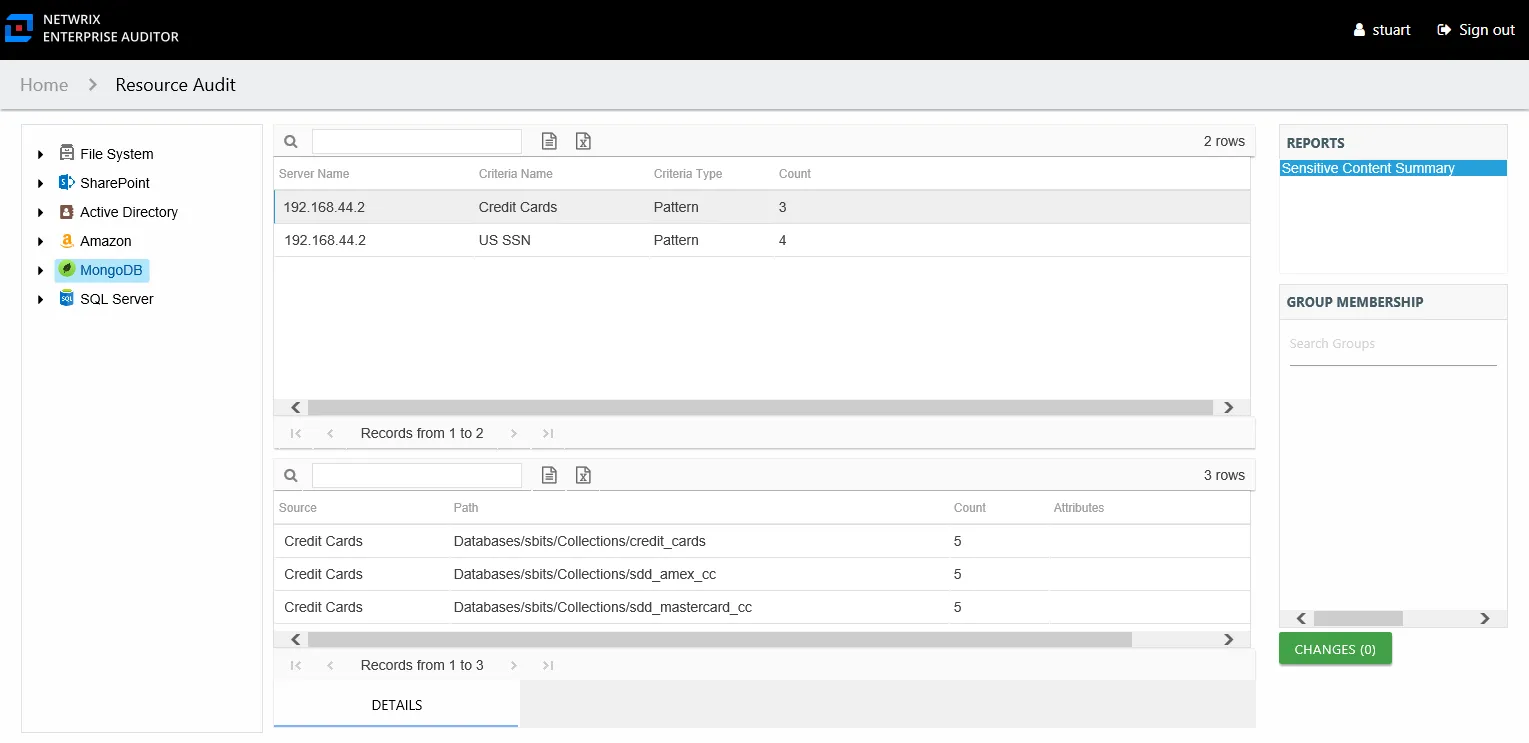The width and height of the screenshot is (1529, 743).
Task: Expand the Active Directory tree node
Action: [41, 212]
